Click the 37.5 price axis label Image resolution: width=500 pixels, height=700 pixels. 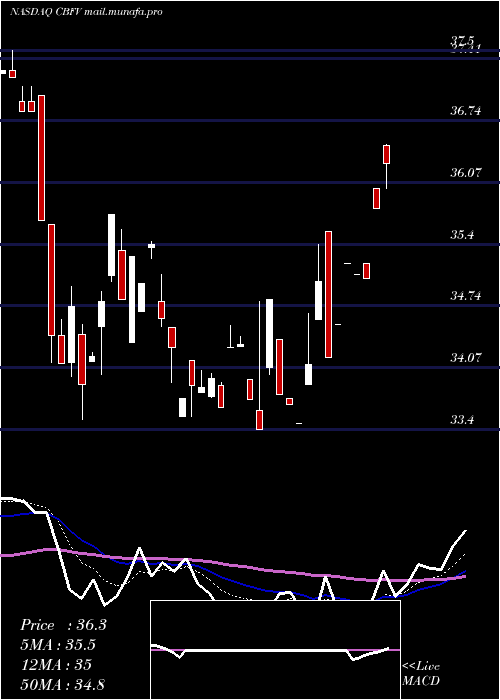[462, 41]
